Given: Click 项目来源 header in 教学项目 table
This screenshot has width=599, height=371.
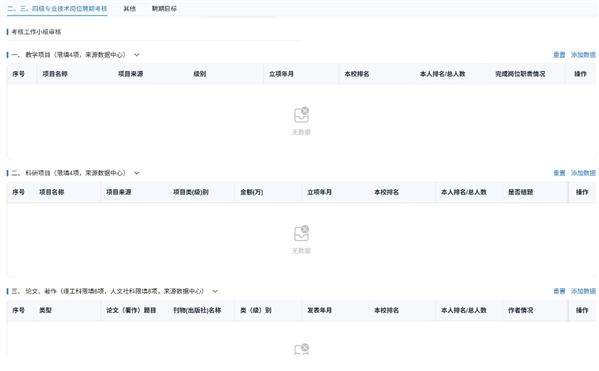Looking at the screenshot, I should pos(131,74).
